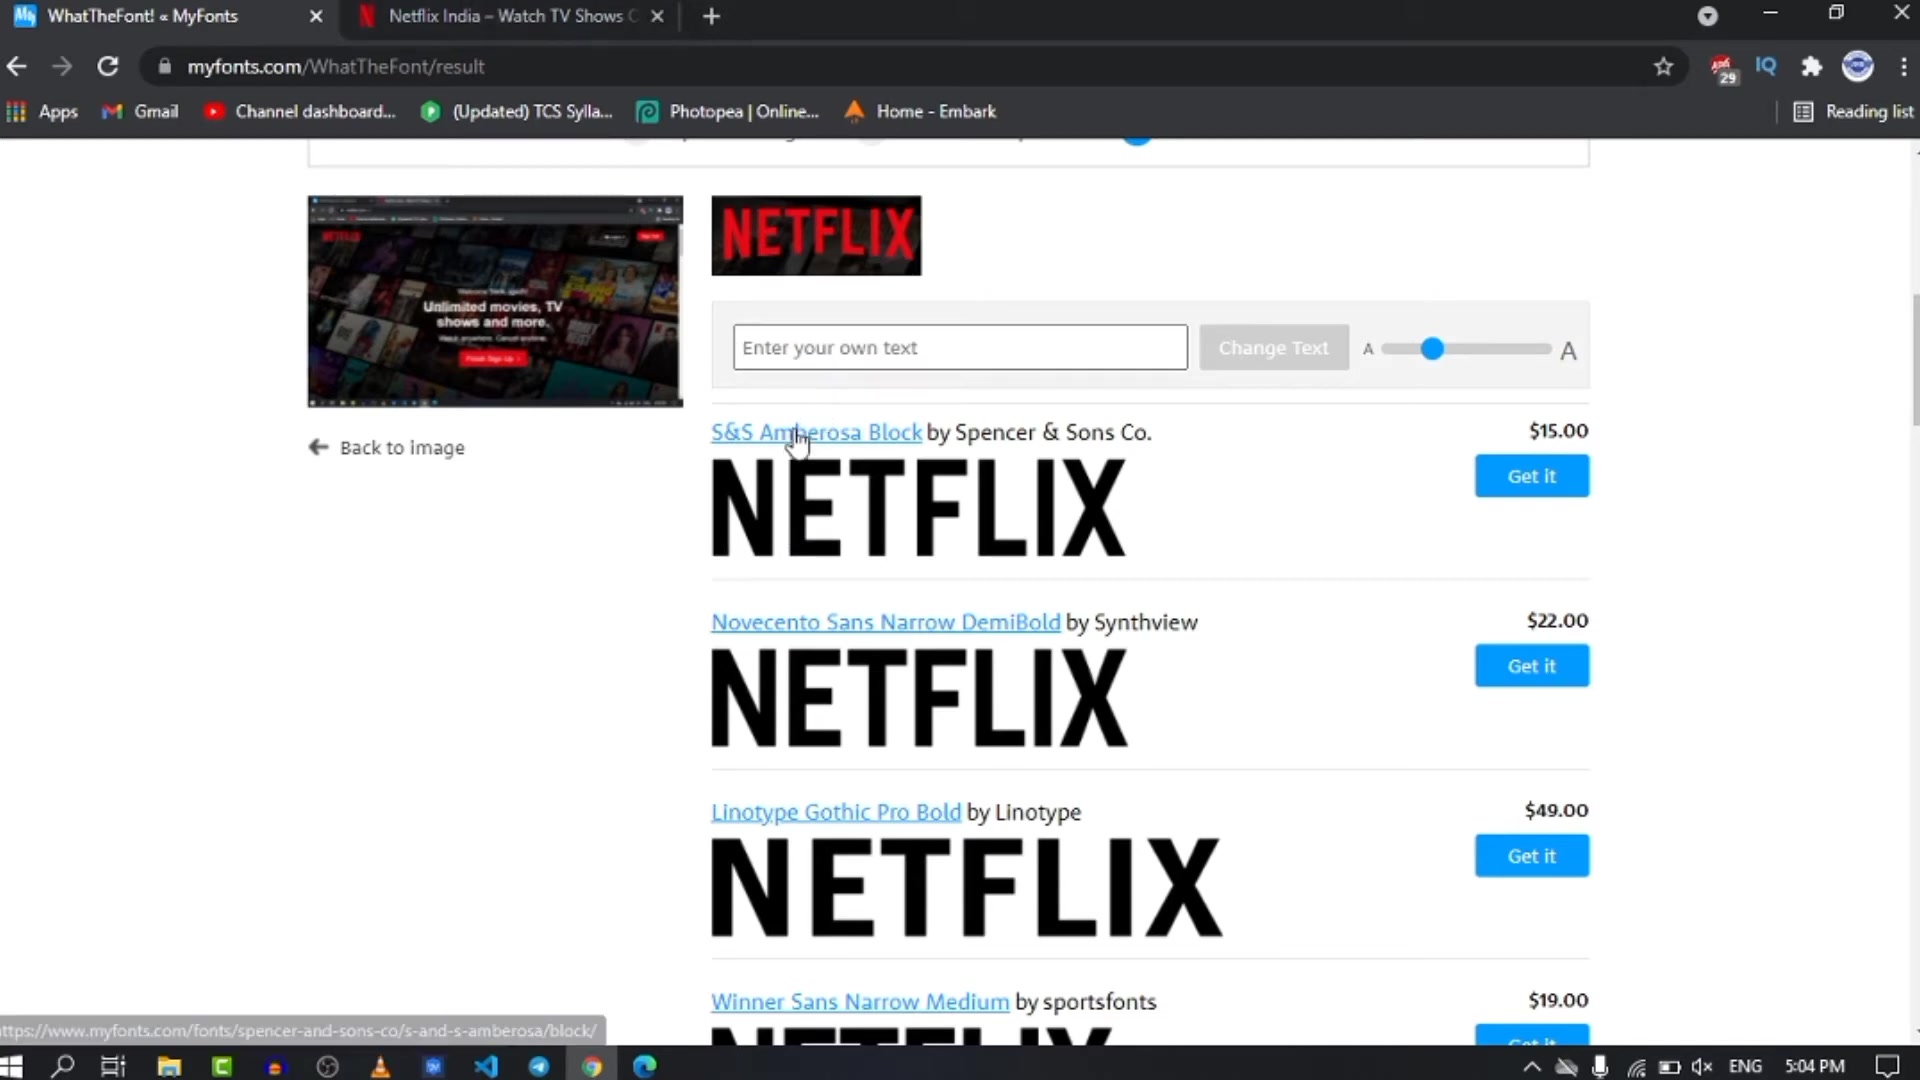Viewport: 1920px width, 1080px height.
Task: Open the Chrome profile avatar
Action: pyautogui.click(x=1858, y=66)
